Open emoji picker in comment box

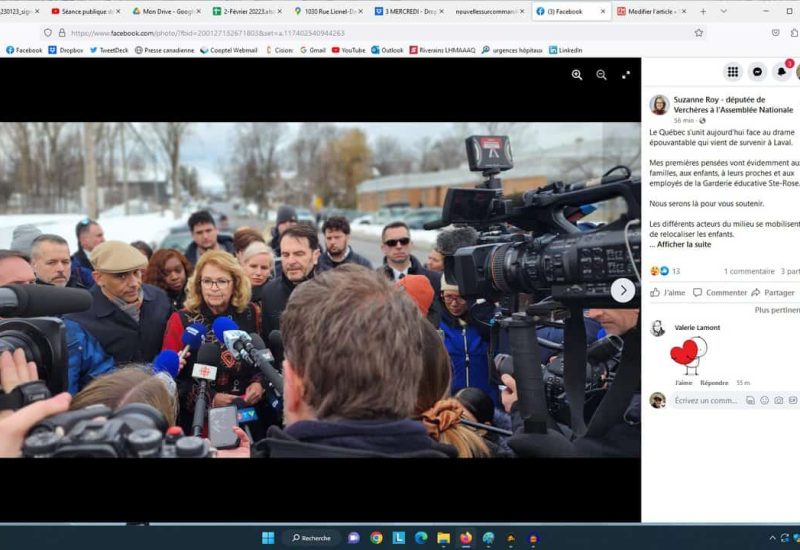click(764, 400)
